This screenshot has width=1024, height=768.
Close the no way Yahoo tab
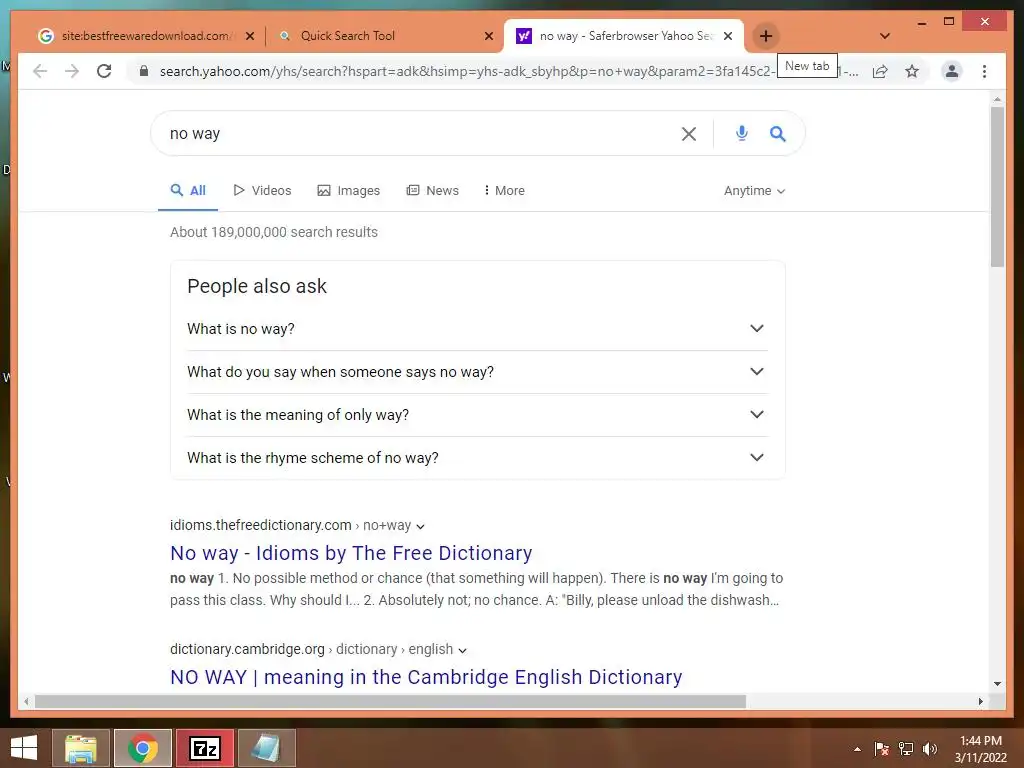click(728, 37)
